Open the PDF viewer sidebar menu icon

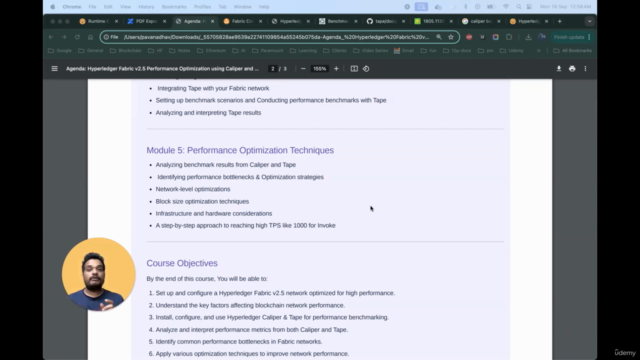click(x=54, y=69)
